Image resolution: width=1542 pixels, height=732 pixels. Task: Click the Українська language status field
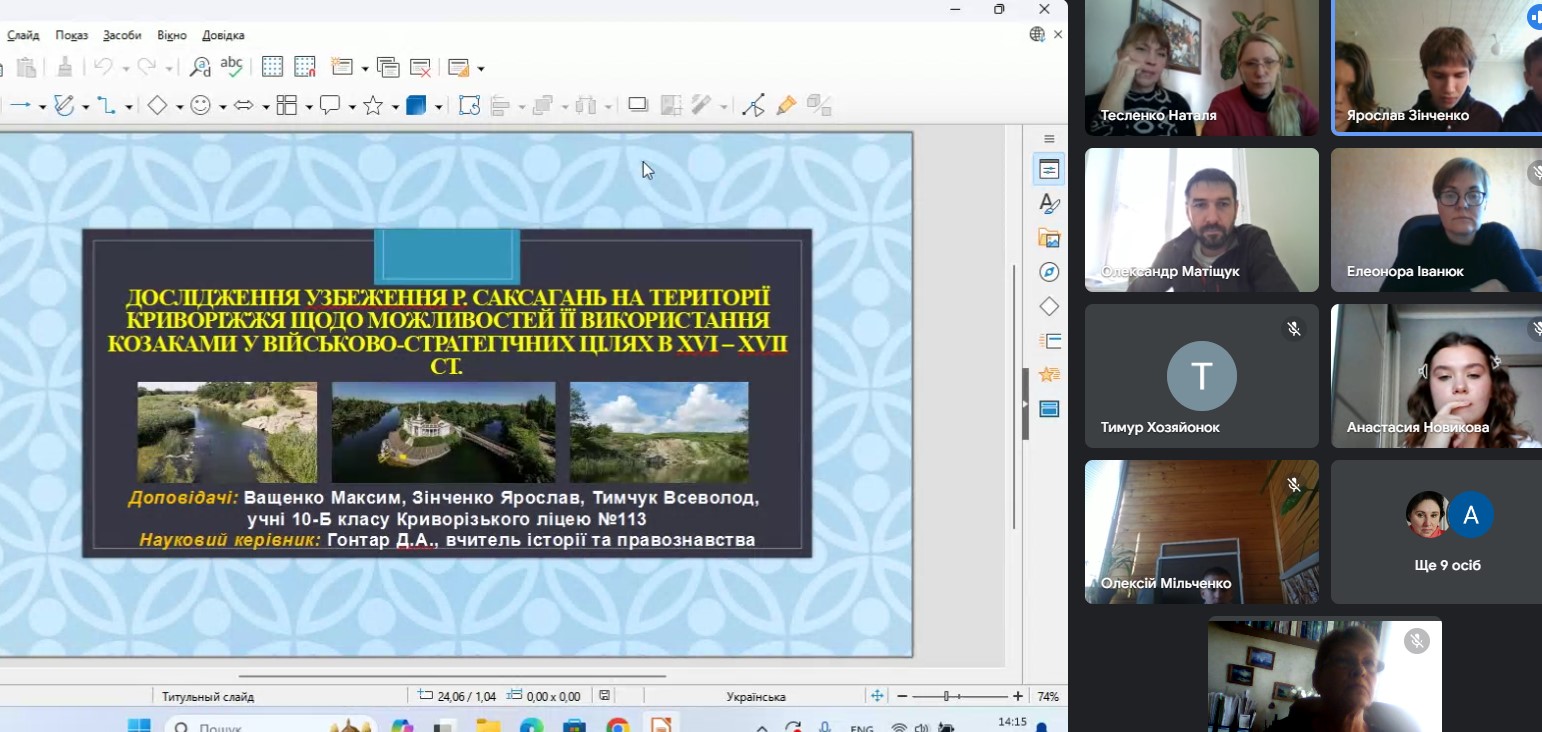pos(756,696)
